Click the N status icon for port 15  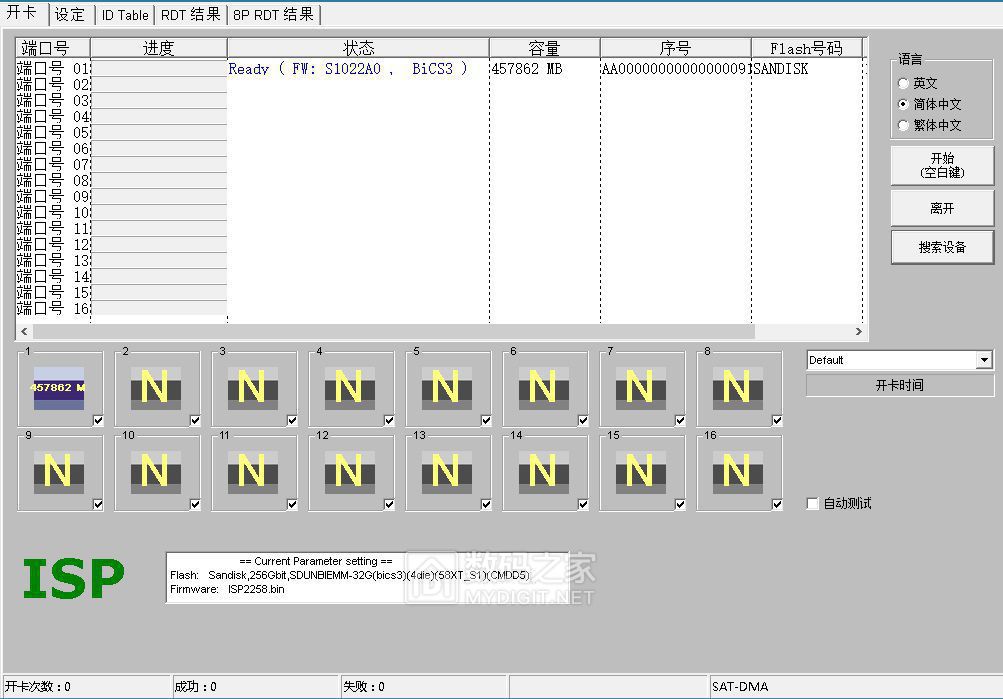point(641,472)
